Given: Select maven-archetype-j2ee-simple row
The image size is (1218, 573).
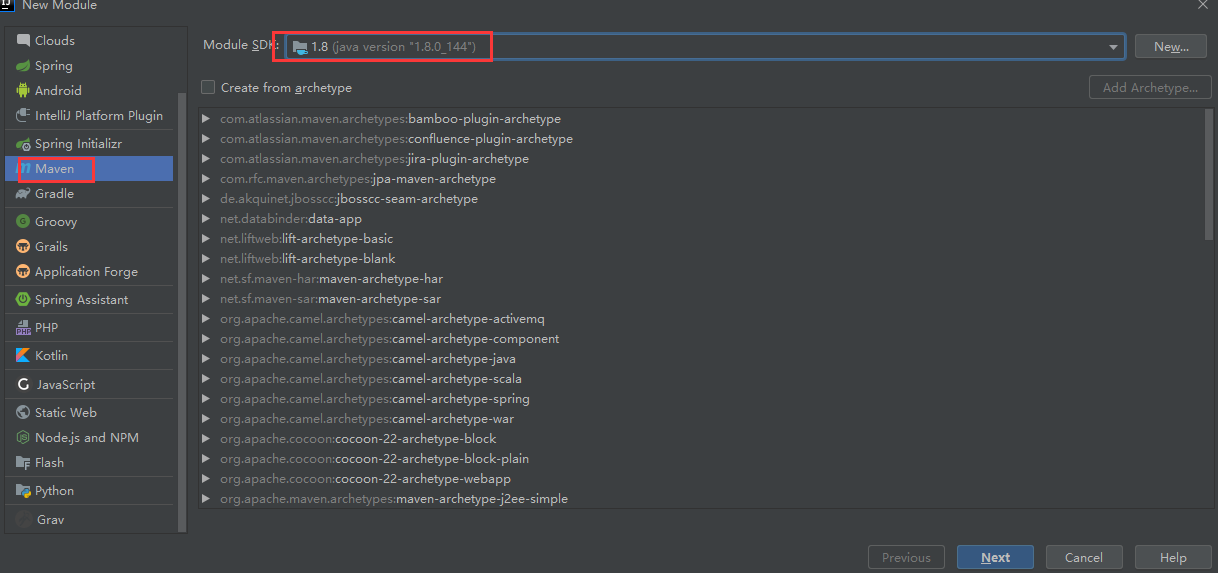Looking at the screenshot, I should pos(700,499).
